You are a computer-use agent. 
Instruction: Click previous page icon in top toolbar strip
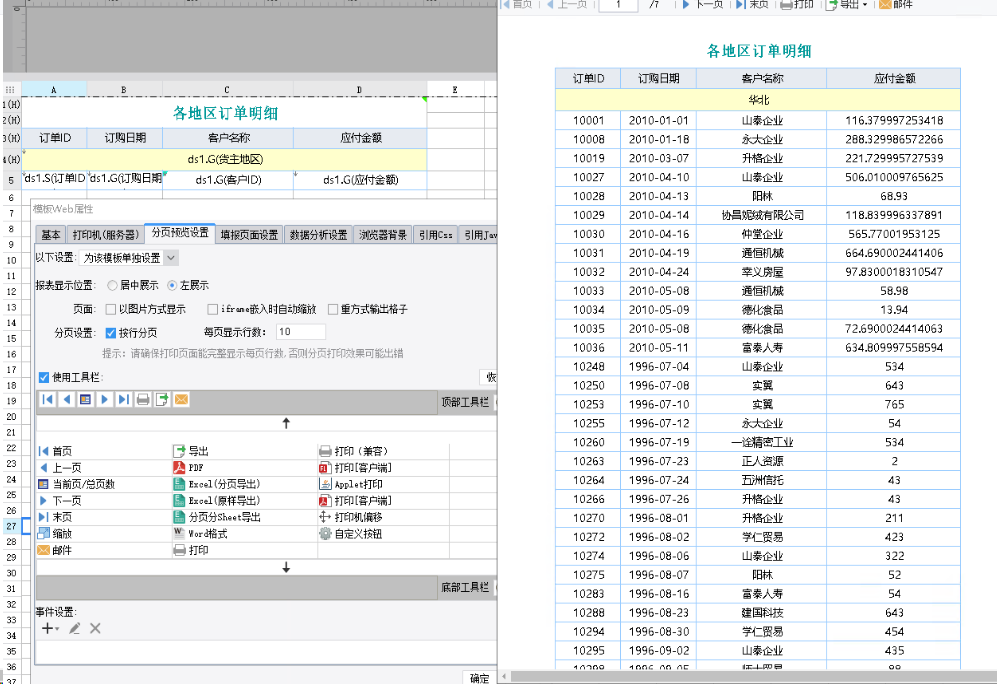pyautogui.click(x=67, y=399)
